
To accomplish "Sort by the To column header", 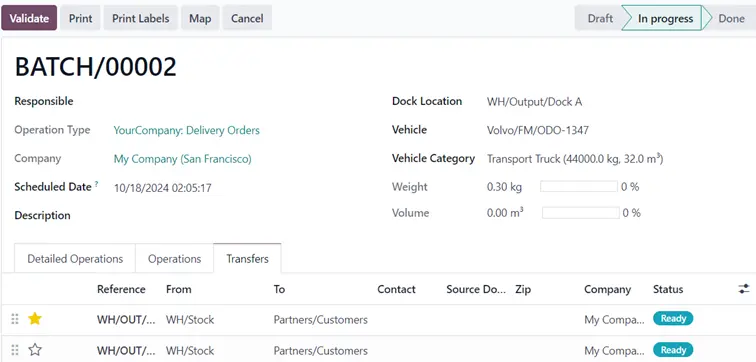I will pos(279,289).
